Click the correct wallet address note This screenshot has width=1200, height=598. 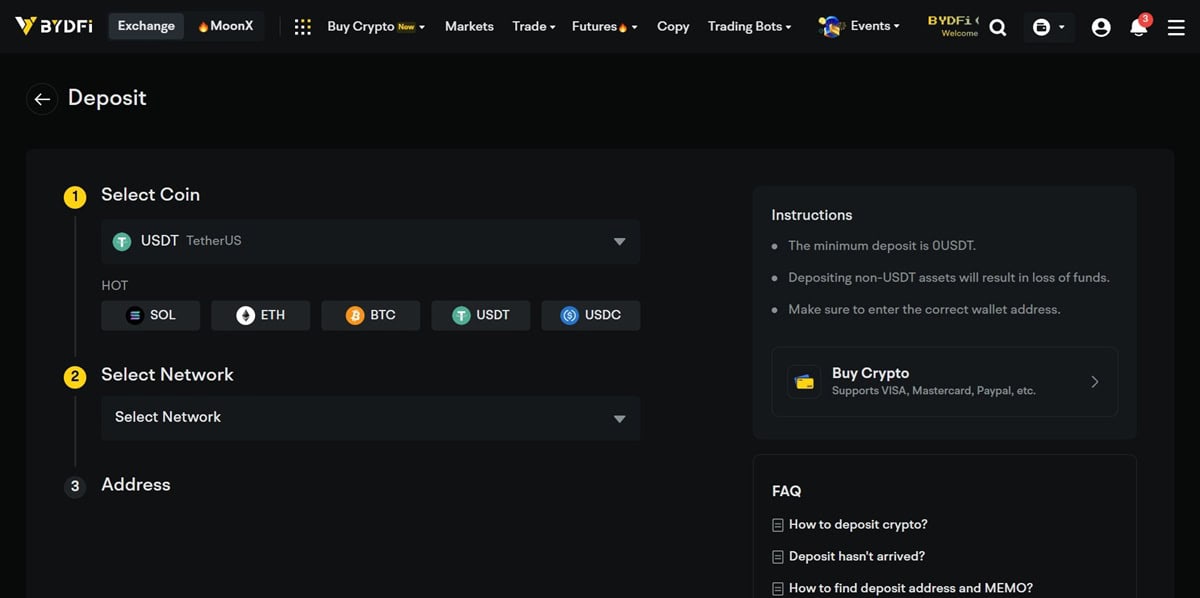924,310
